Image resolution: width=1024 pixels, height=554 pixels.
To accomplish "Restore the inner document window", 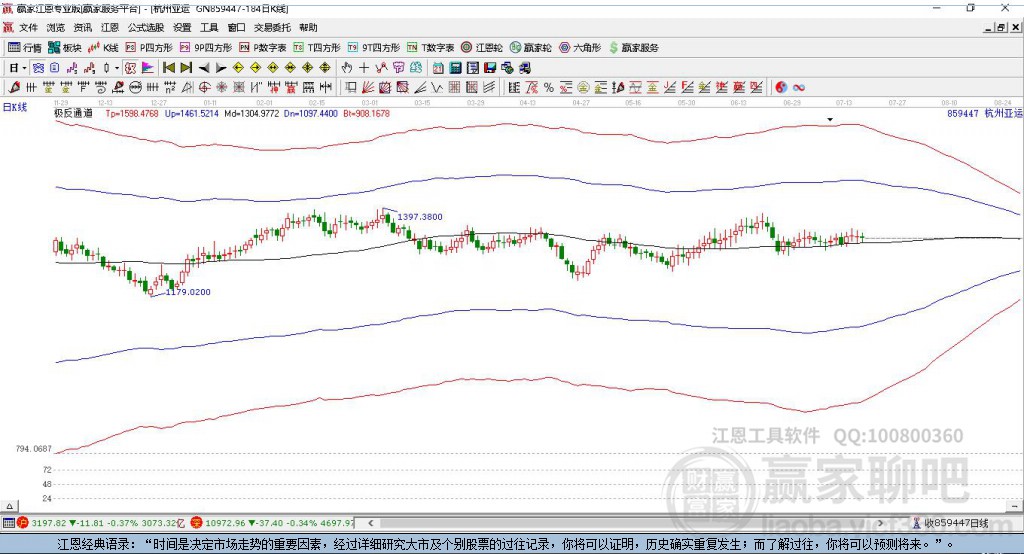I will click(x=1001, y=27).
